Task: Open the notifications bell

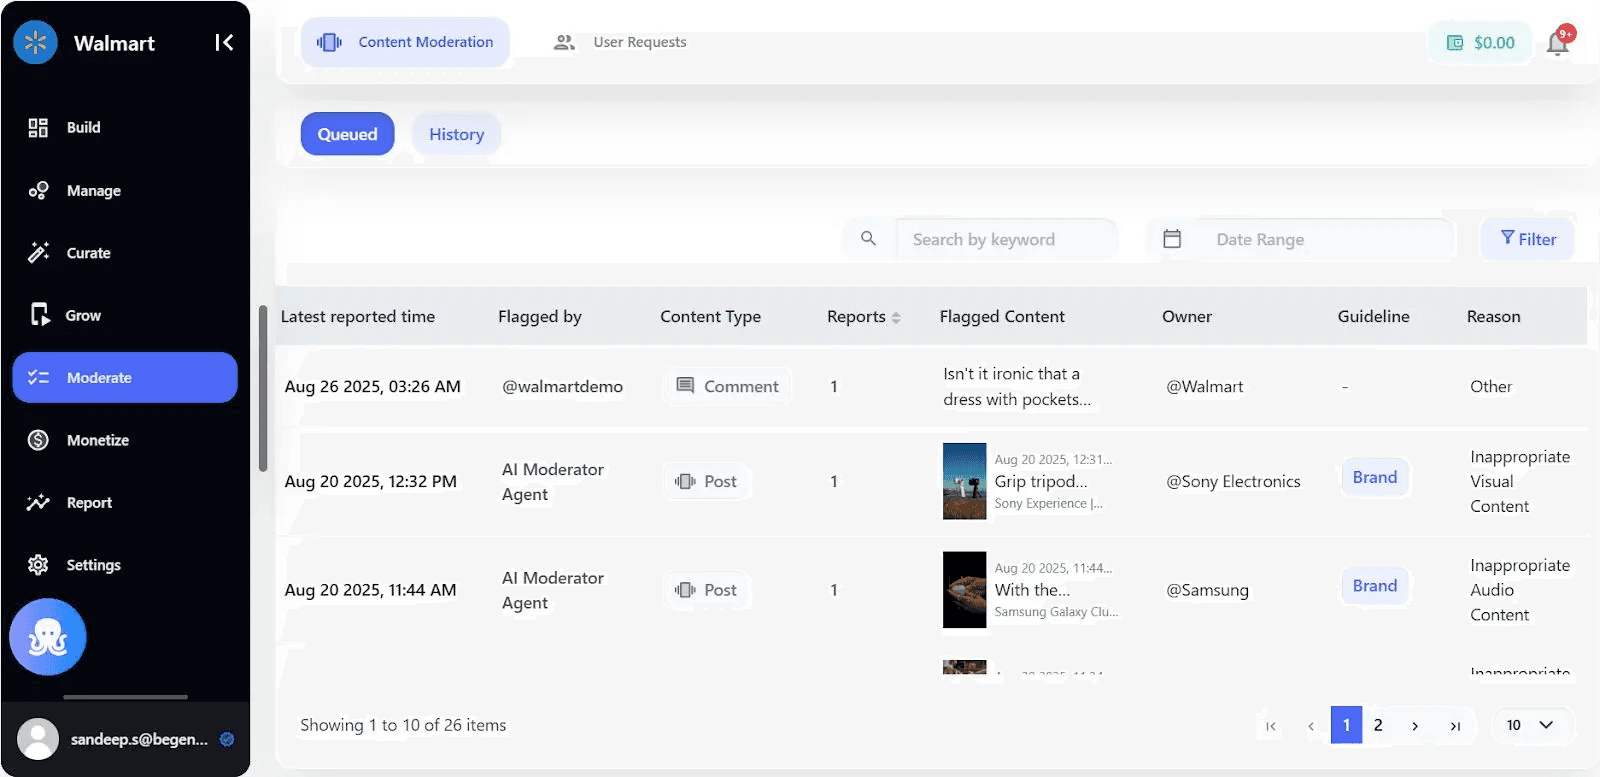Action: [1558, 43]
